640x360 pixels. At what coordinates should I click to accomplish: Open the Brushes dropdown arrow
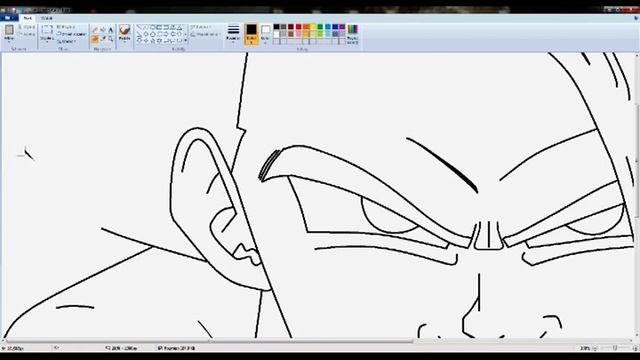click(x=124, y=42)
